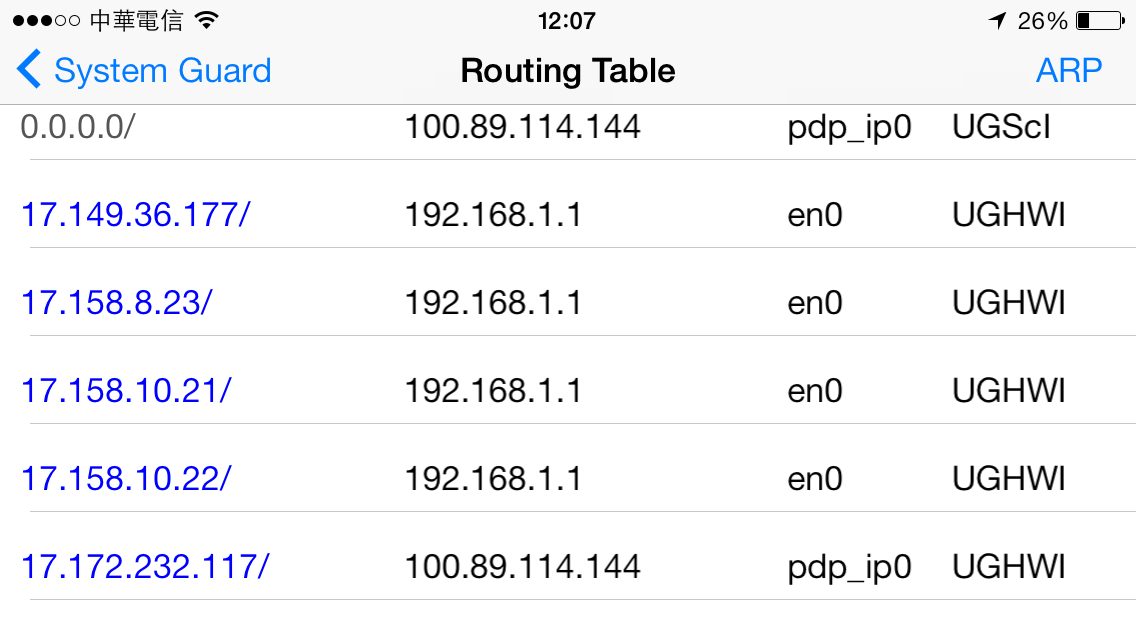The image size is (1136, 640).
Task: Tap the cellular signal strength dots
Action: click(46, 20)
